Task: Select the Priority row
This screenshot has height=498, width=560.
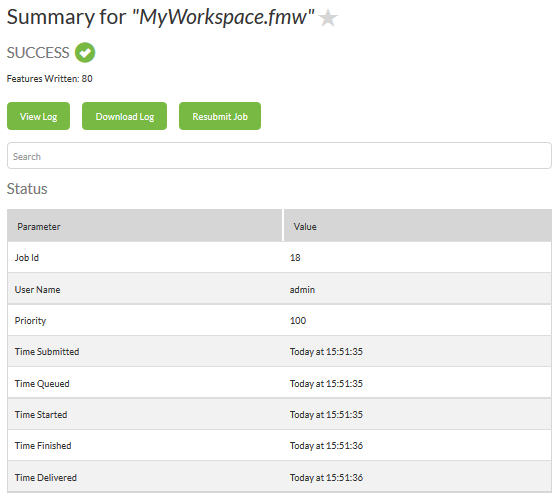Action: click(279, 320)
